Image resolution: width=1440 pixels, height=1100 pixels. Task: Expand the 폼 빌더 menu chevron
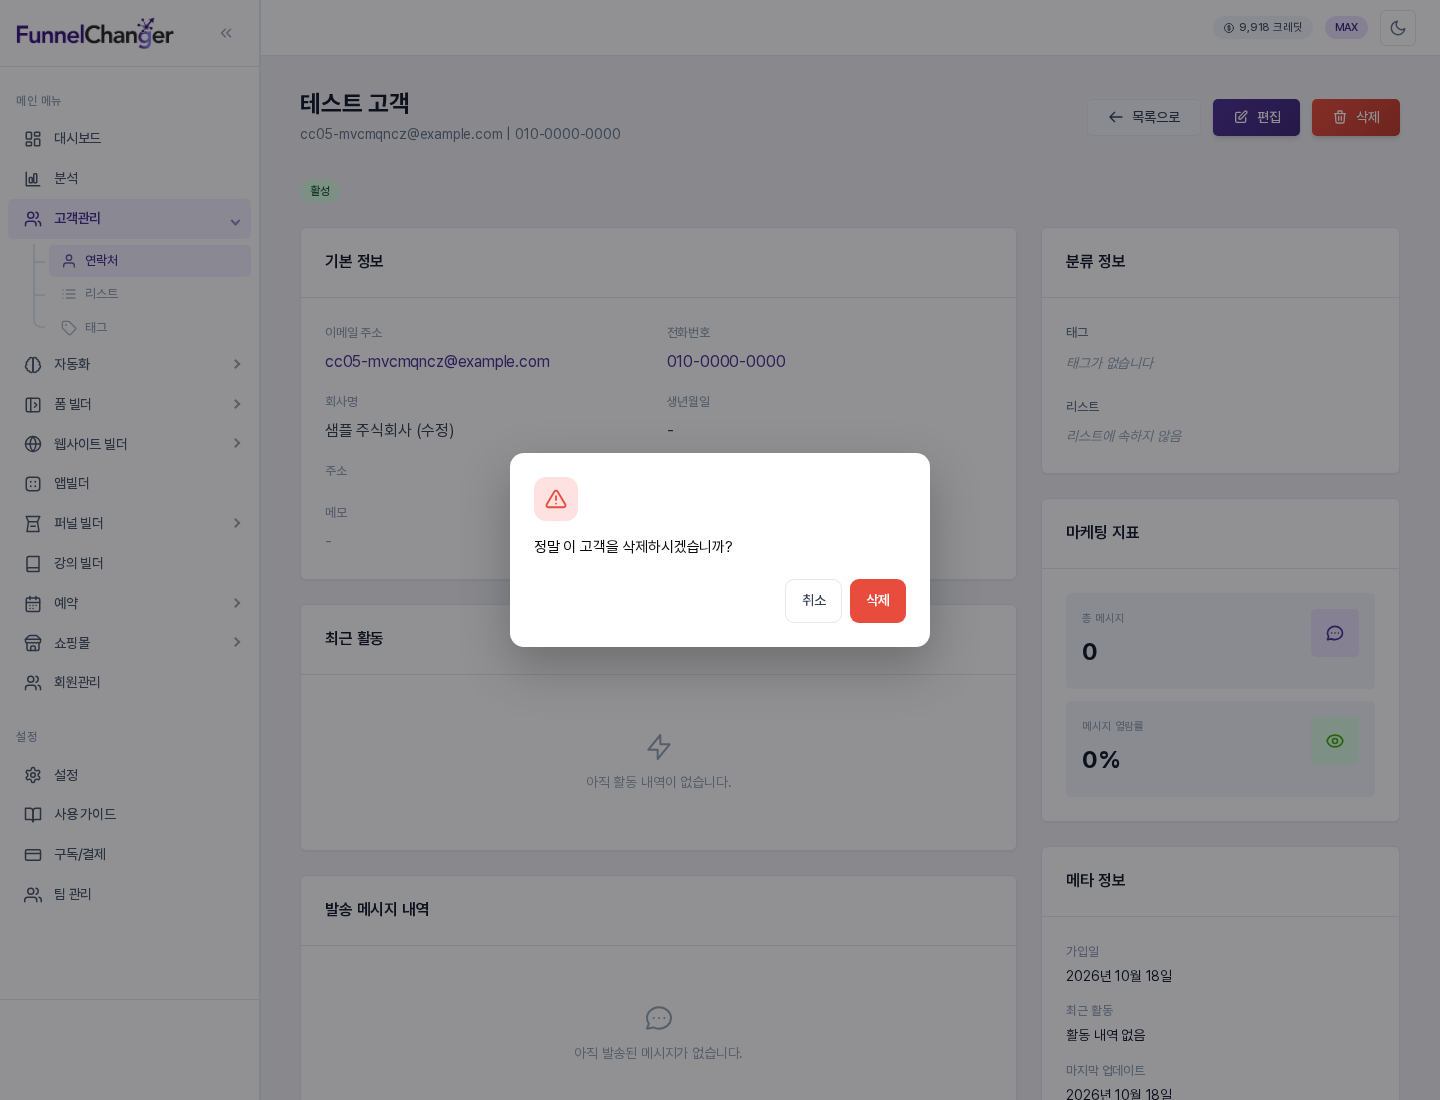(x=237, y=404)
